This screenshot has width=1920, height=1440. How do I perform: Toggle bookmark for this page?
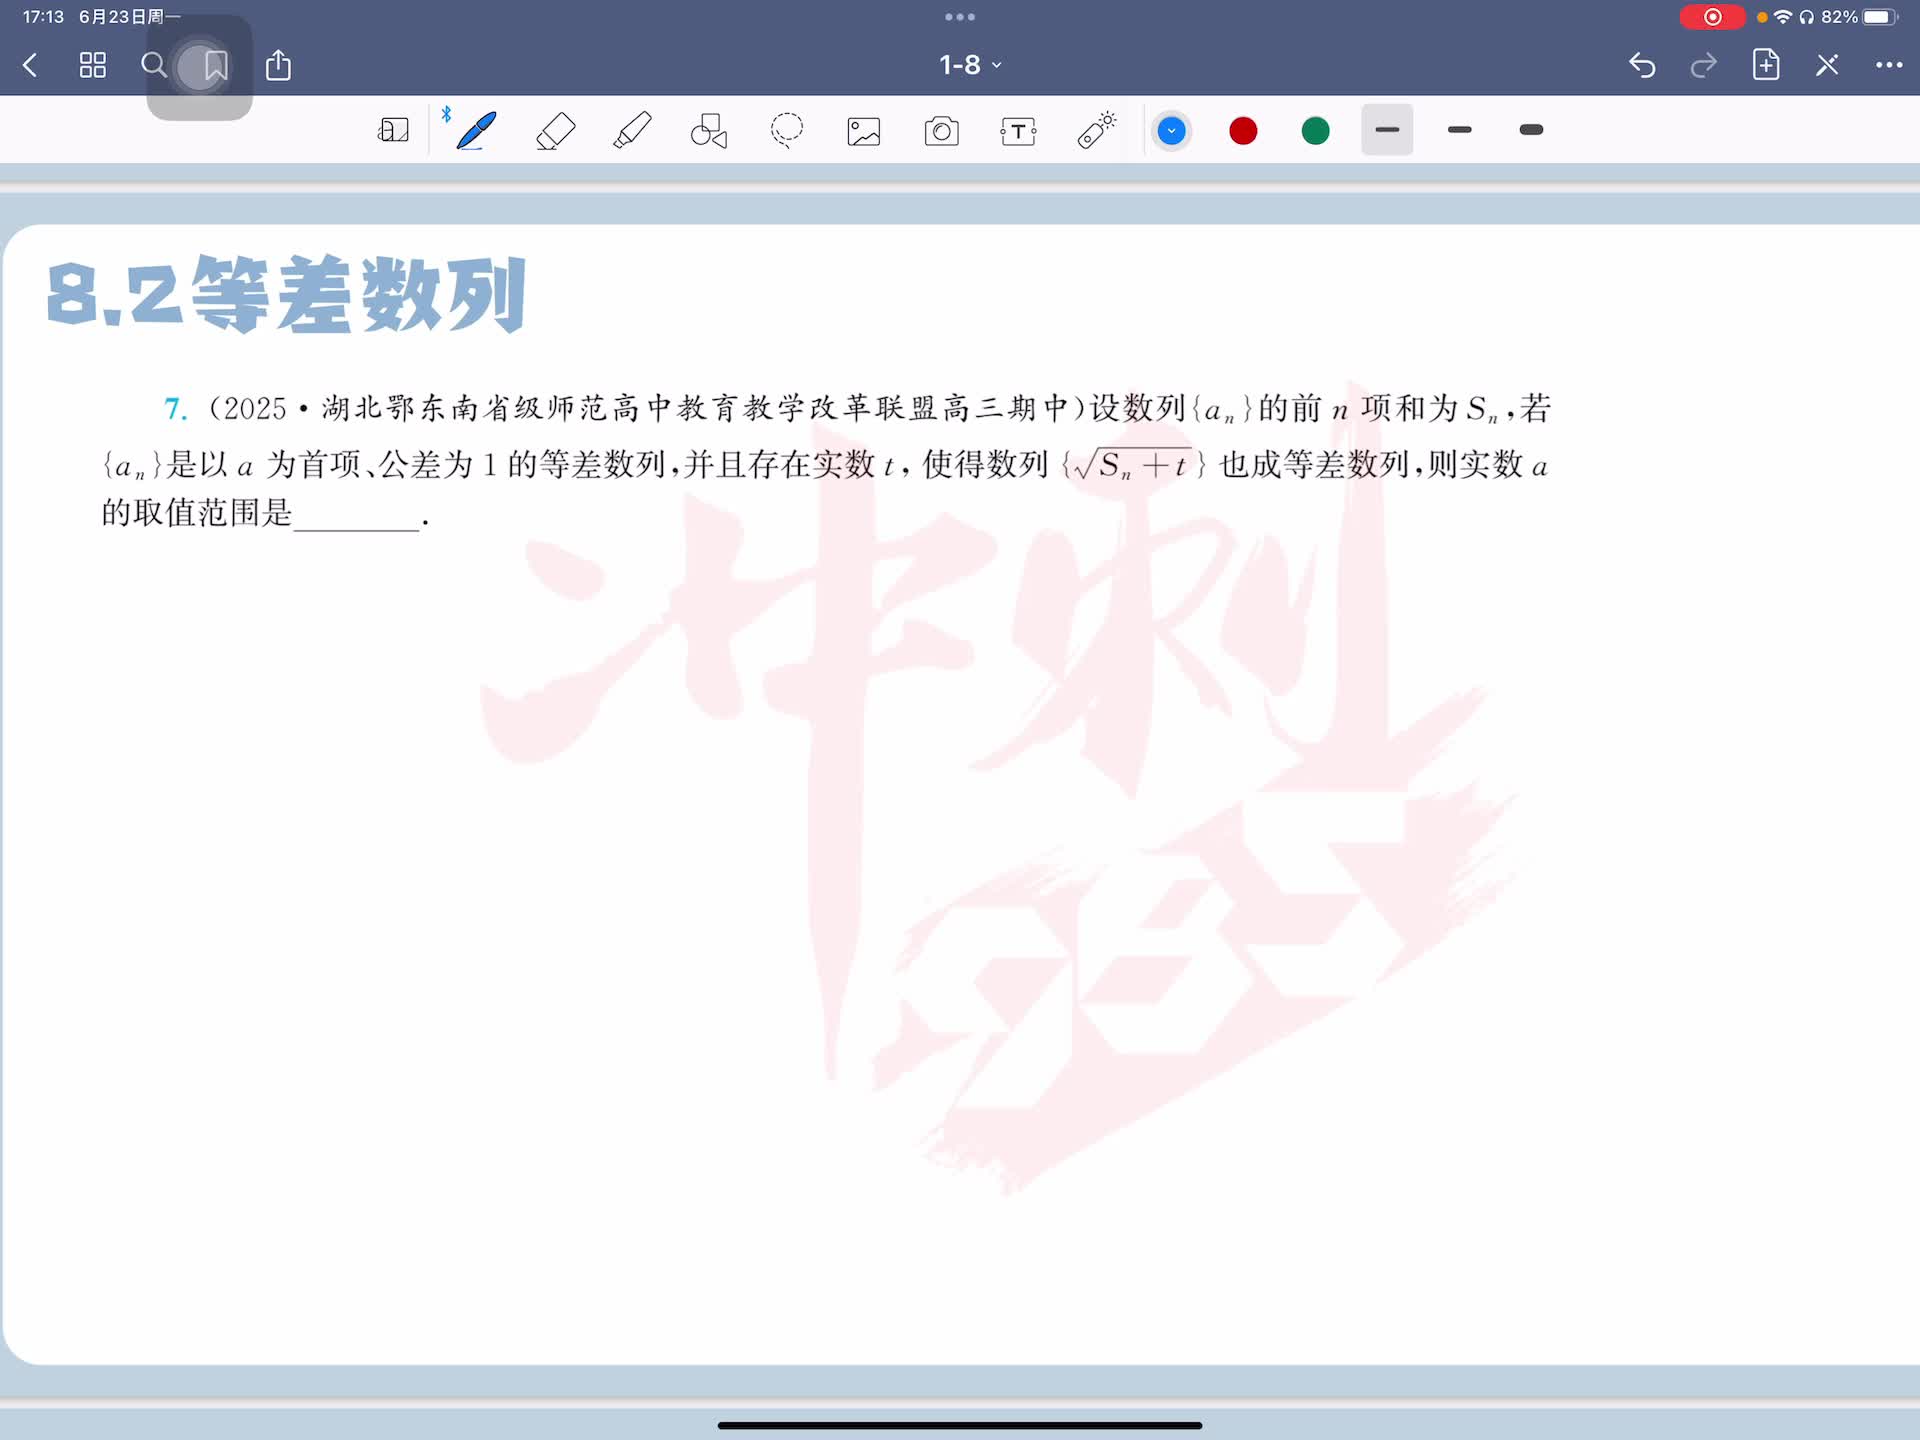215,66
